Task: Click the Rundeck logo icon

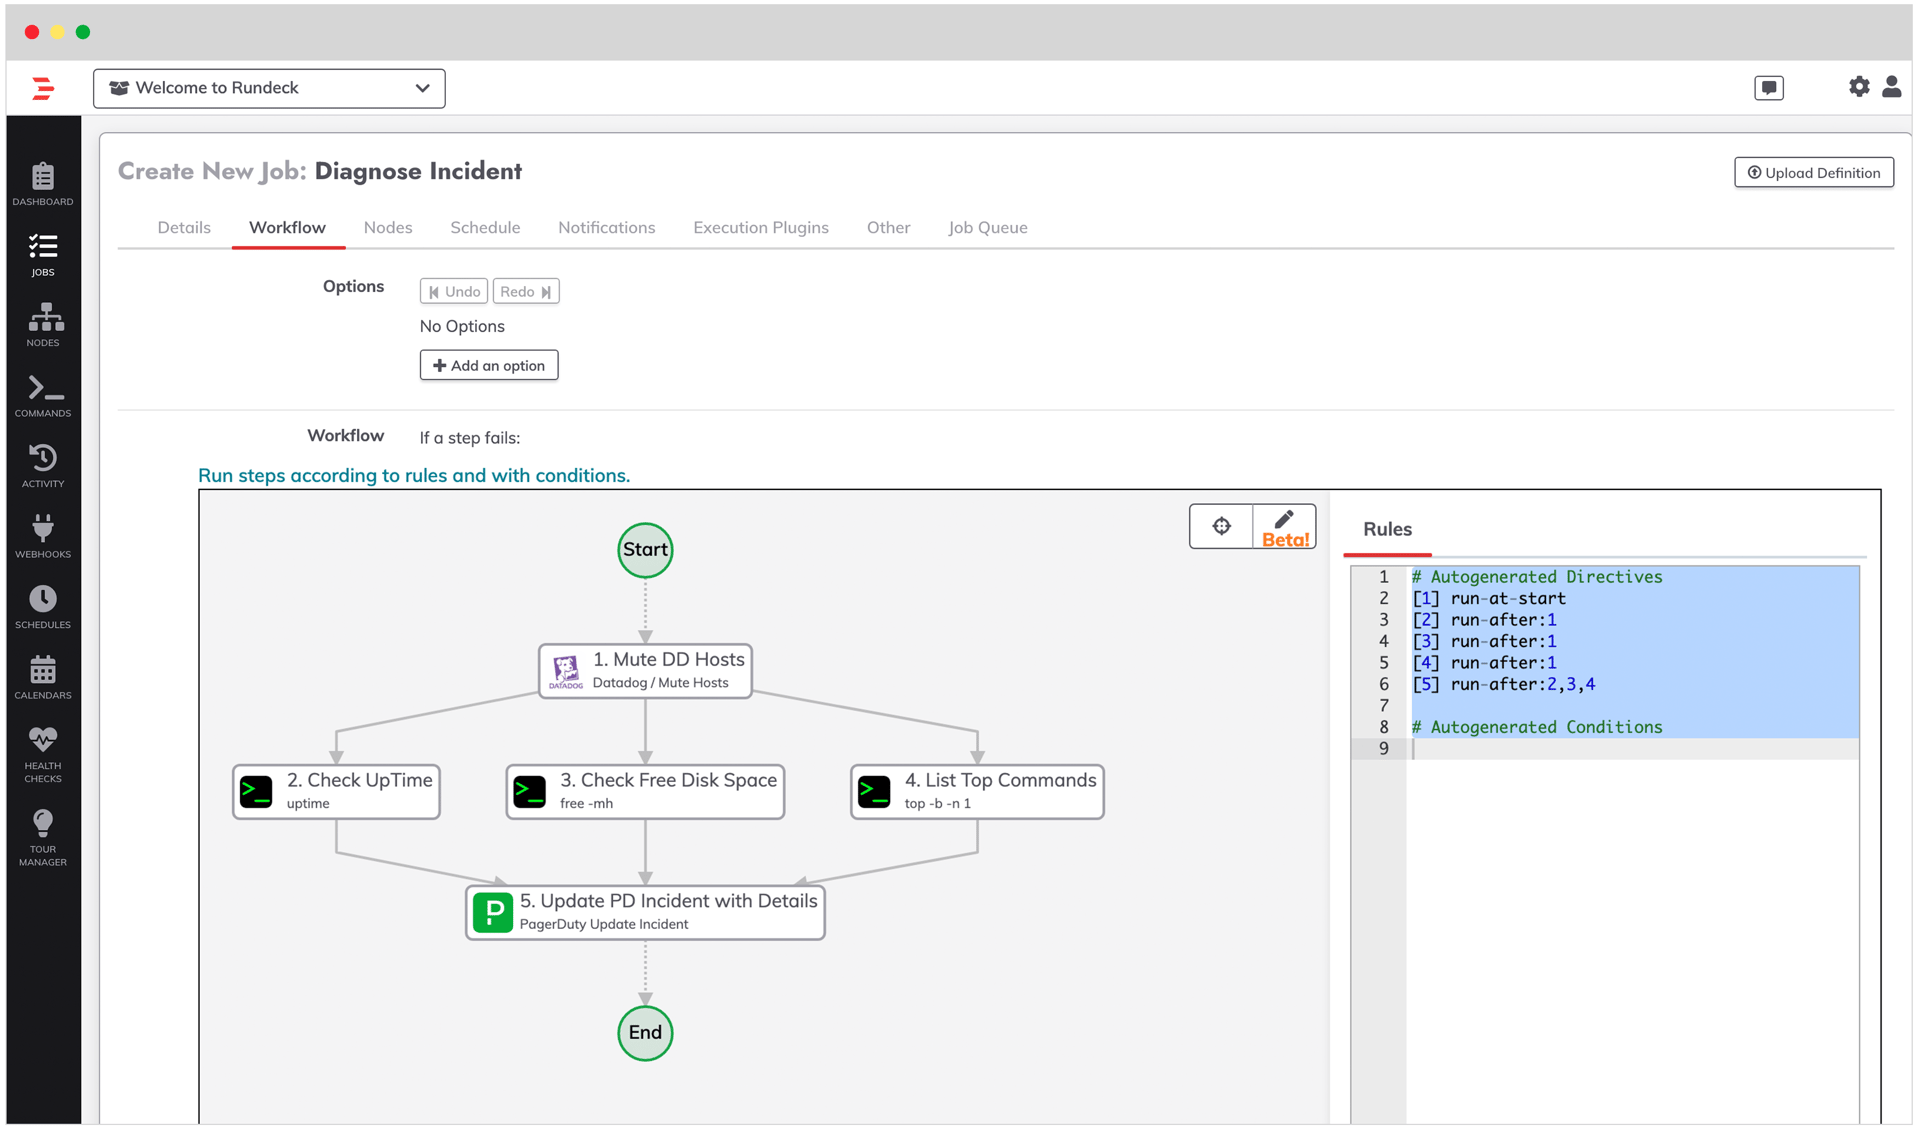Action: (43, 88)
